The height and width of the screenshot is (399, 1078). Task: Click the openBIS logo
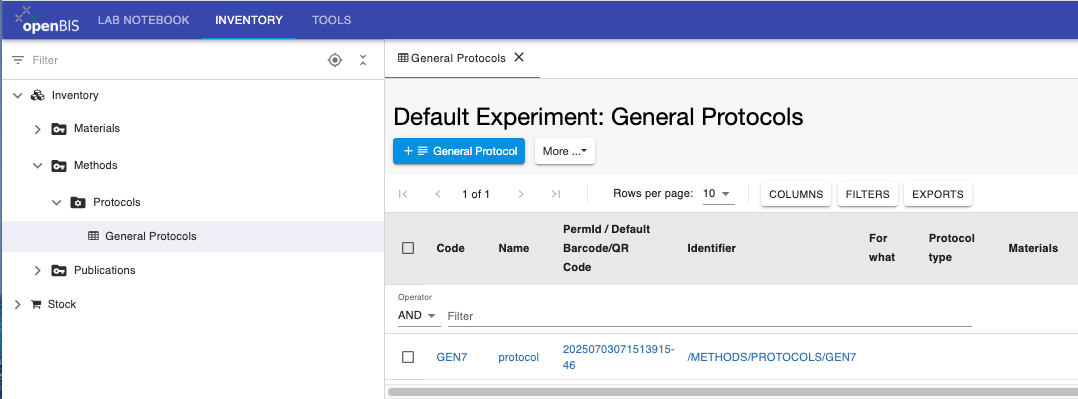click(47, 20)
